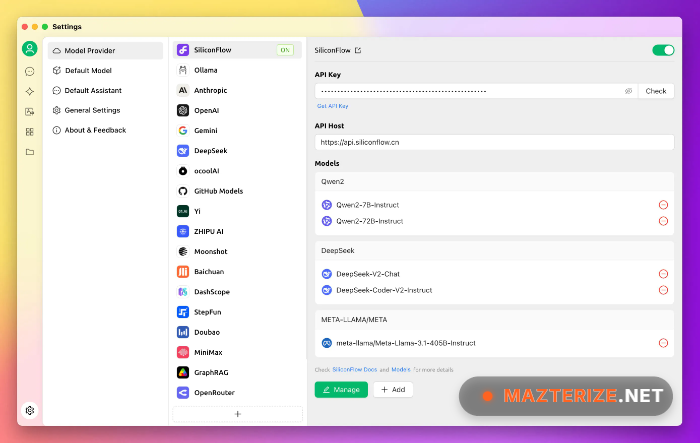Select OpenAI provider
Viewport: 700px width, 443px height.
[237, 110]
